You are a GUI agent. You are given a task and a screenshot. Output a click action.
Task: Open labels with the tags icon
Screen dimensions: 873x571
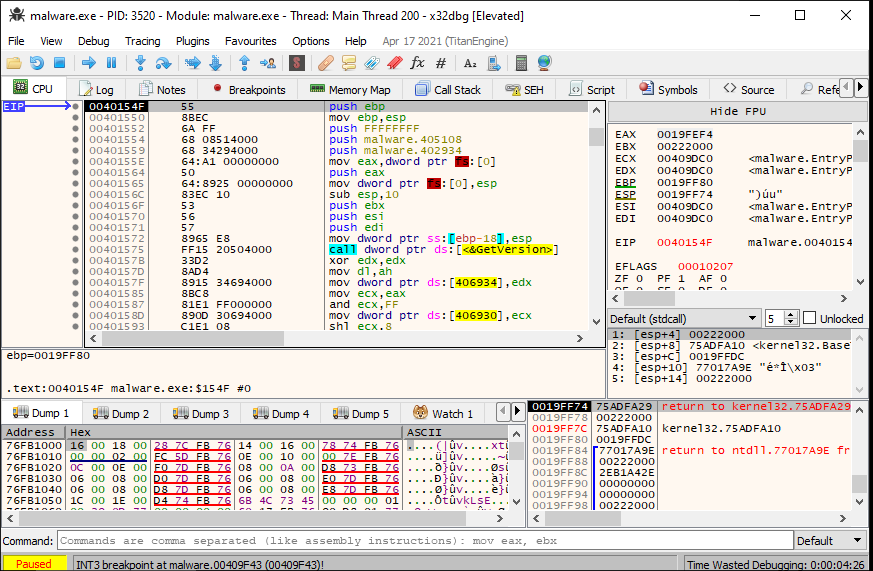click(372, 63)
